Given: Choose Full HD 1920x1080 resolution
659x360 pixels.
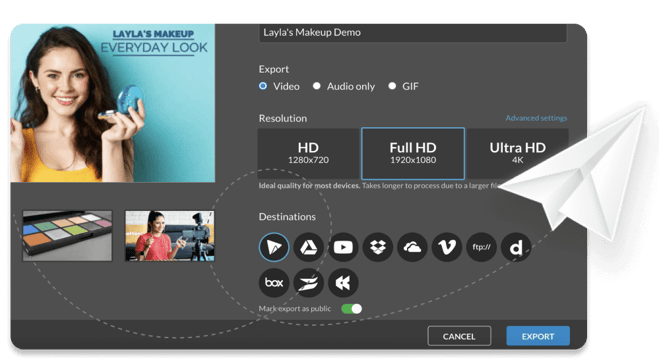Looking at the screenshot, I should tap(413, 153).
